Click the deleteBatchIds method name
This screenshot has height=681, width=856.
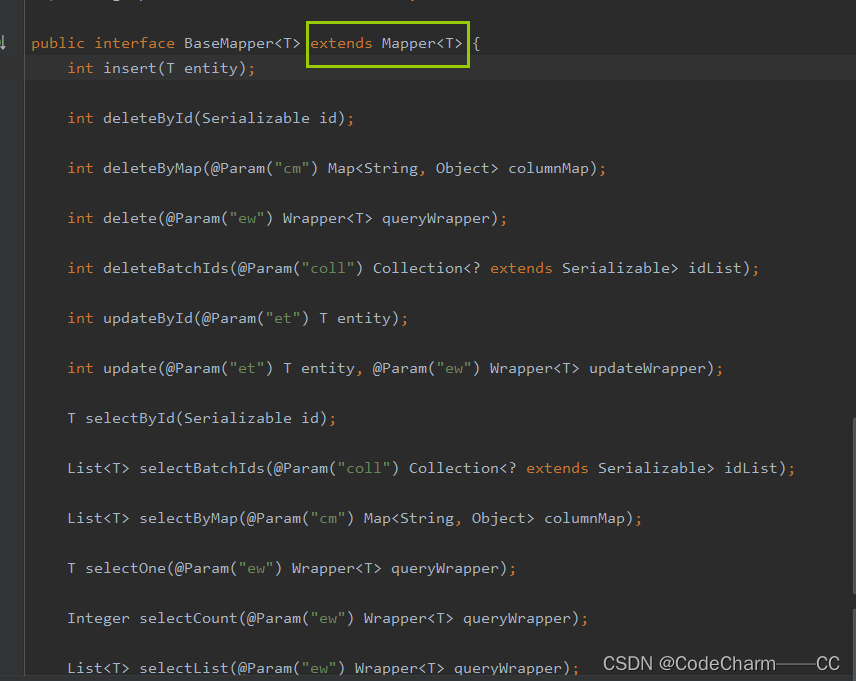[x=166, y=268]
